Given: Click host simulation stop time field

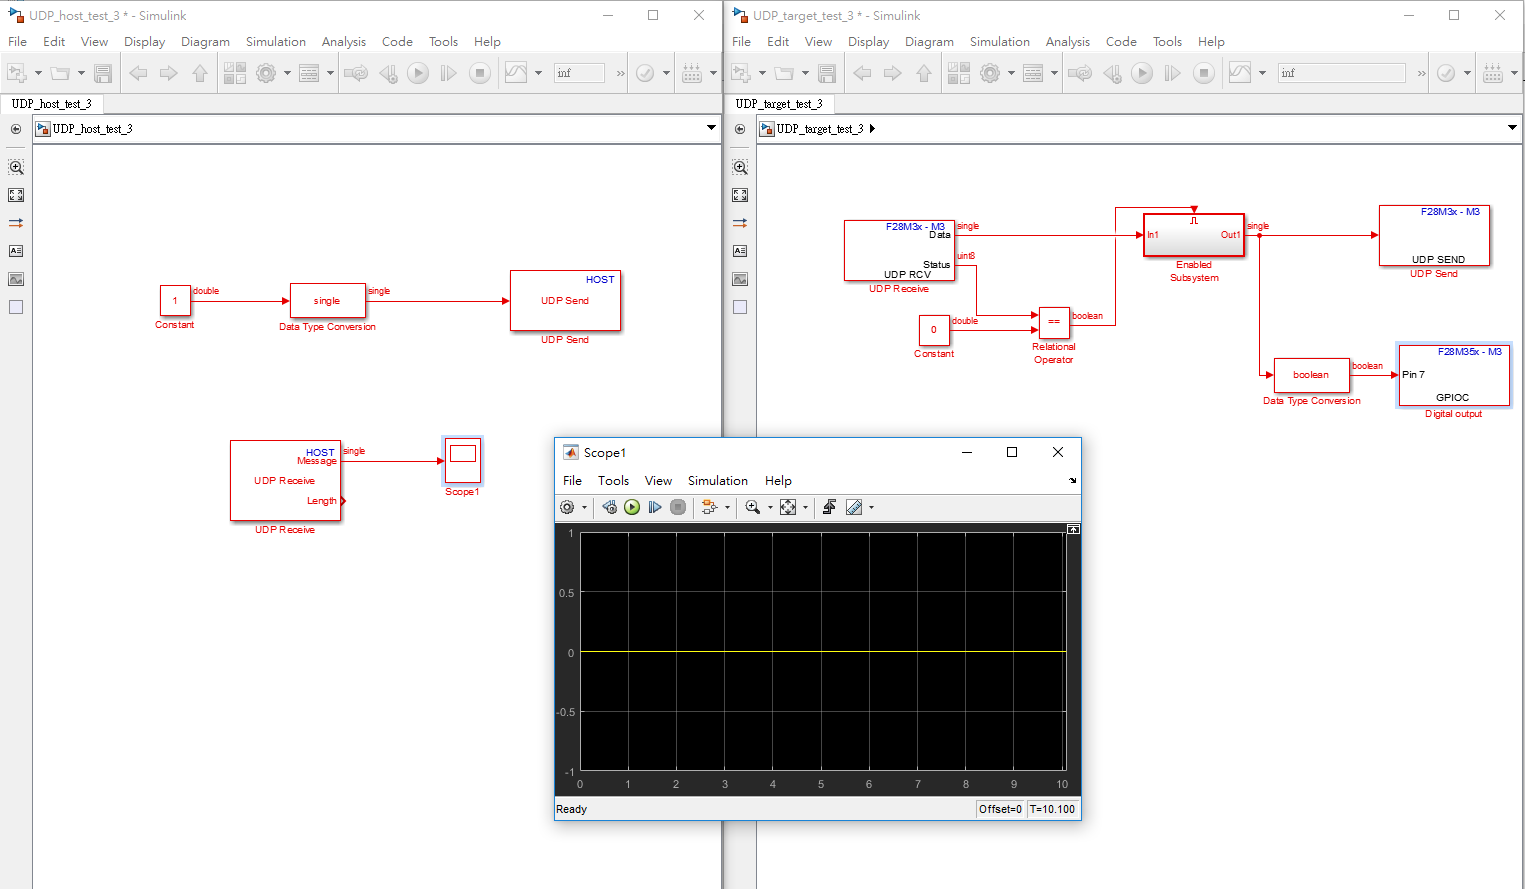Looking at the screenshot, I should pos(579,73).
